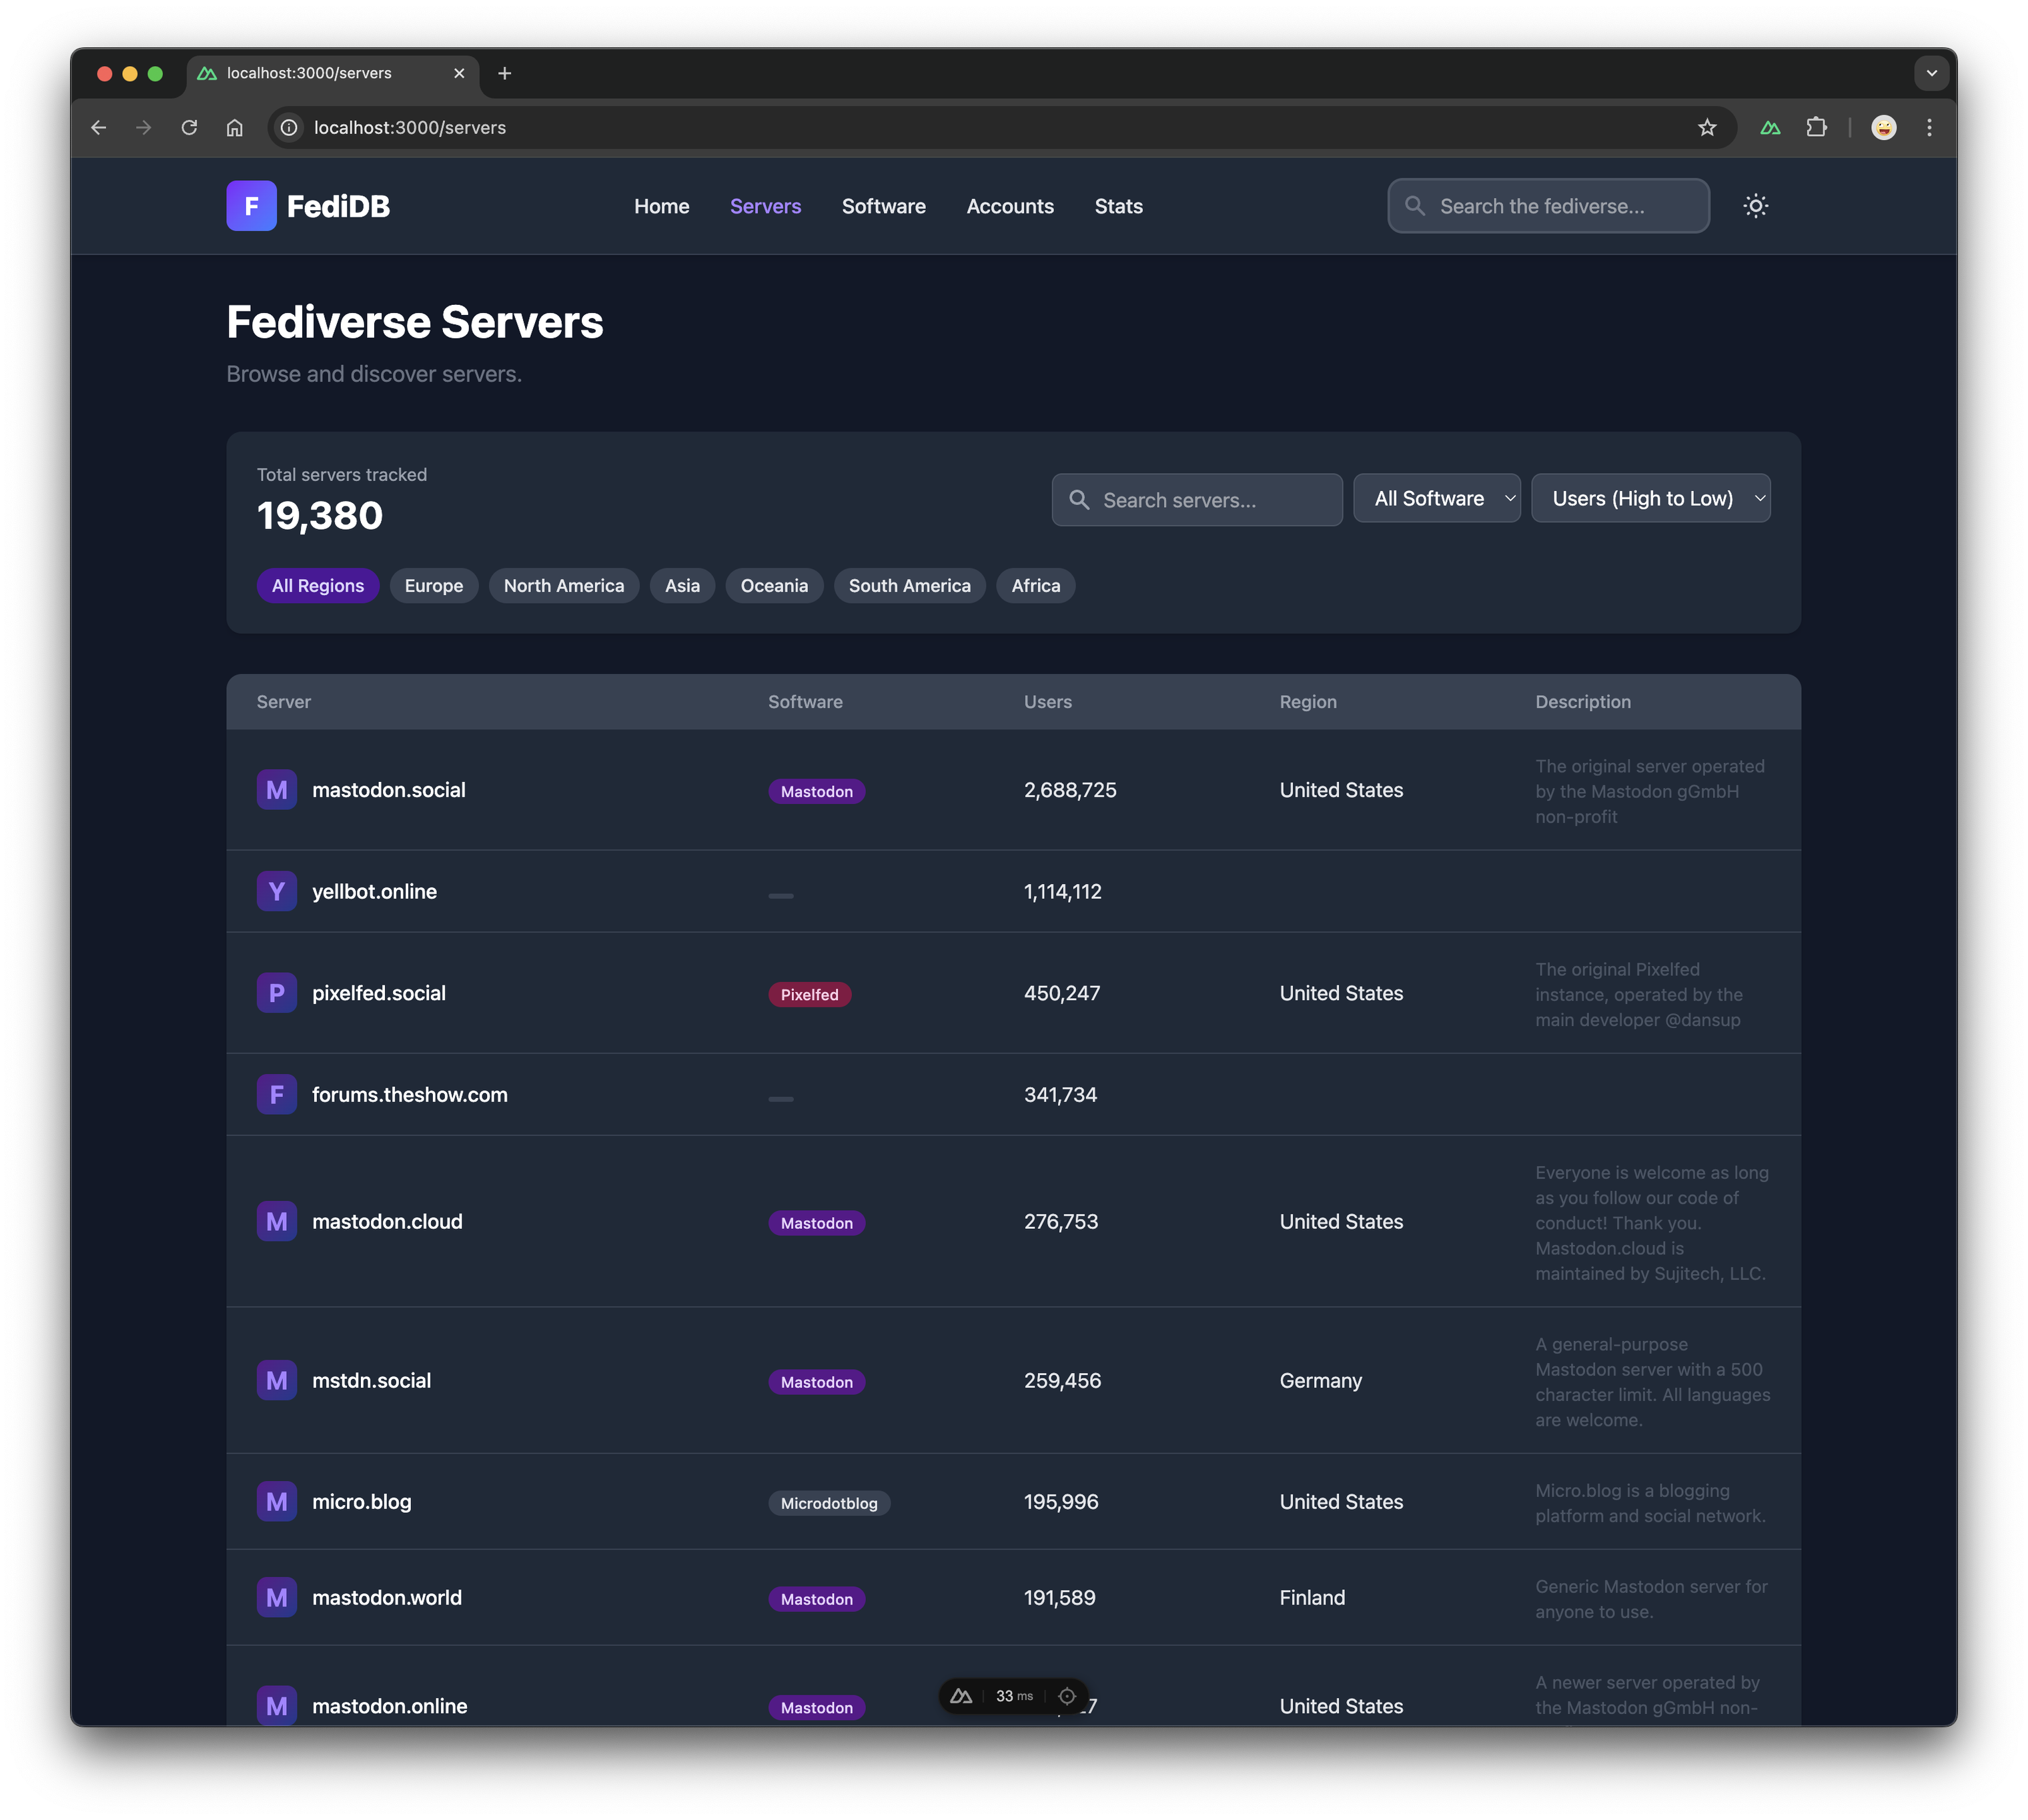The height and width of the screenshot is (1820, 2028).
Task: Click the 19,380 total servers count
Action: (x=320, y=515)
